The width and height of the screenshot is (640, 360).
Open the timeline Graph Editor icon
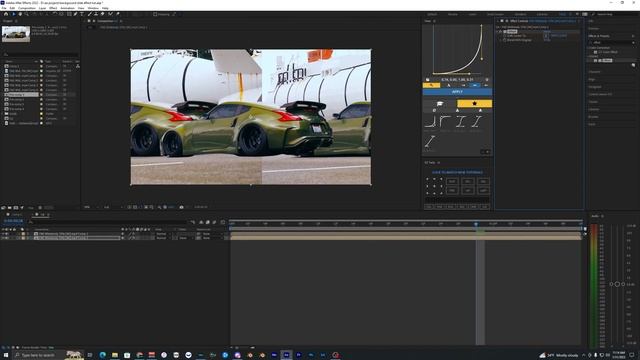click(x=223, y=222)
